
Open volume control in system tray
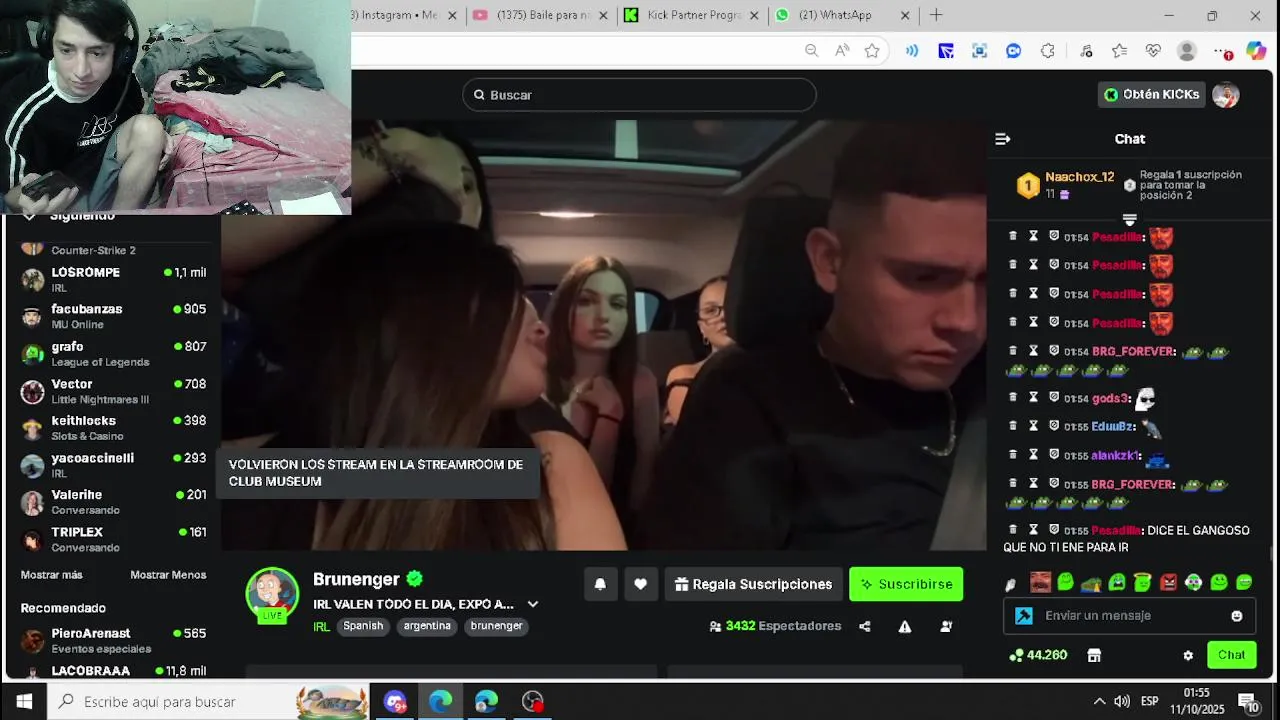(x=1122, y=701)
